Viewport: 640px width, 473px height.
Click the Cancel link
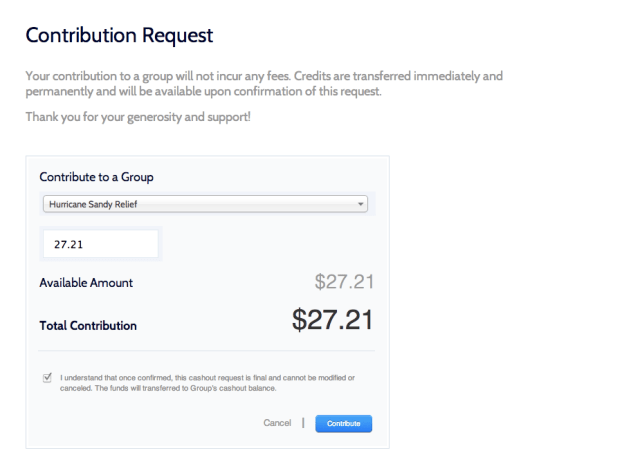(277, 424)
